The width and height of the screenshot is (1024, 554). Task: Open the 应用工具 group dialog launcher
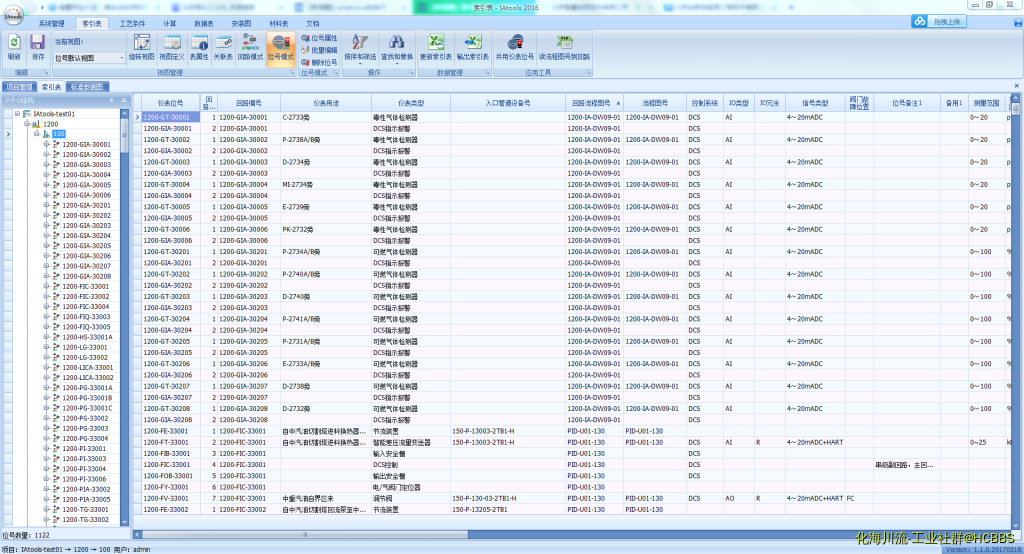tap(588, 73)
